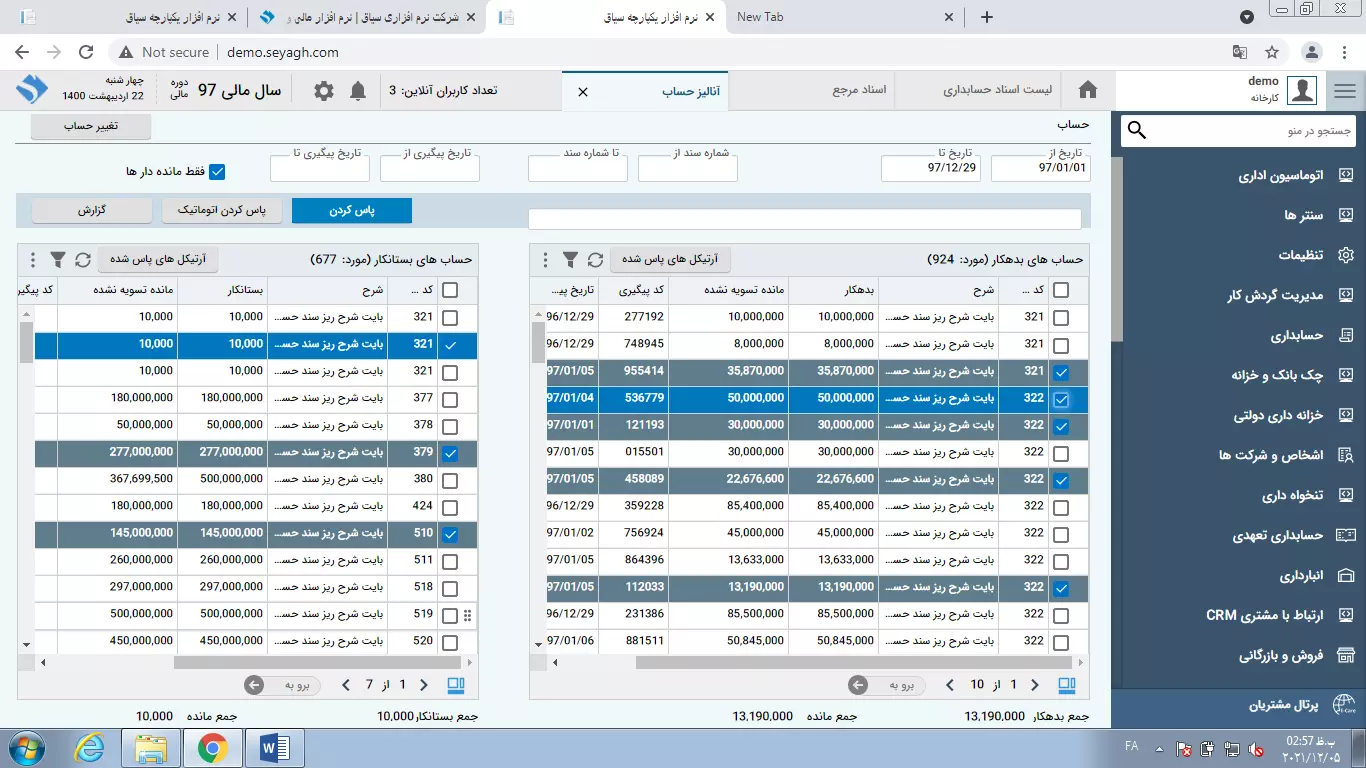Switch to the 'لیست اسناد حسابداری' tab
The height and width of the screenshot is (768, 1366).
pyautogui.click(x=997, y=91)
